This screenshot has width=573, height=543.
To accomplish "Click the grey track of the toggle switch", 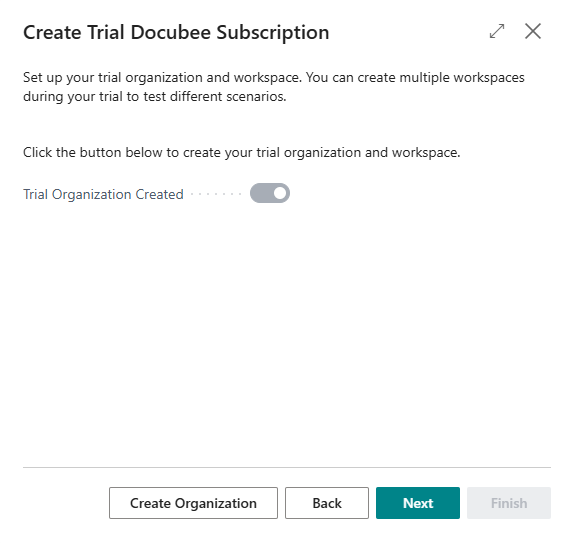I will (261, 193).
